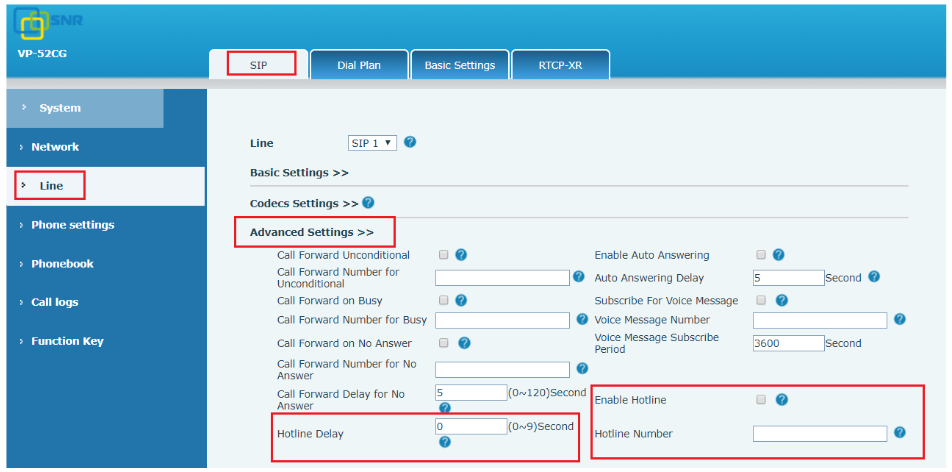Toggle Enable Auto Answering checkbox

[761, 255]
